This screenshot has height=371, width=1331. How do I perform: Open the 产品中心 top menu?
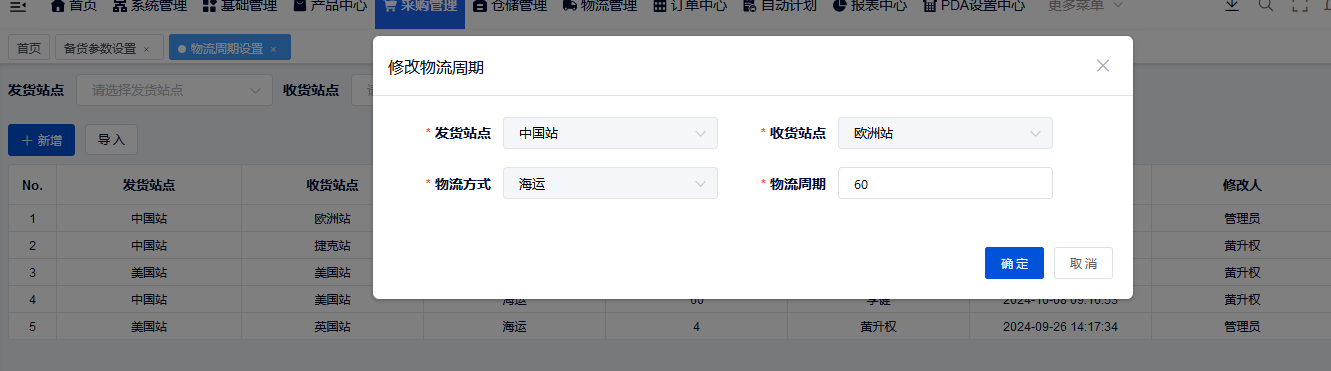click(x=331, y=6)
